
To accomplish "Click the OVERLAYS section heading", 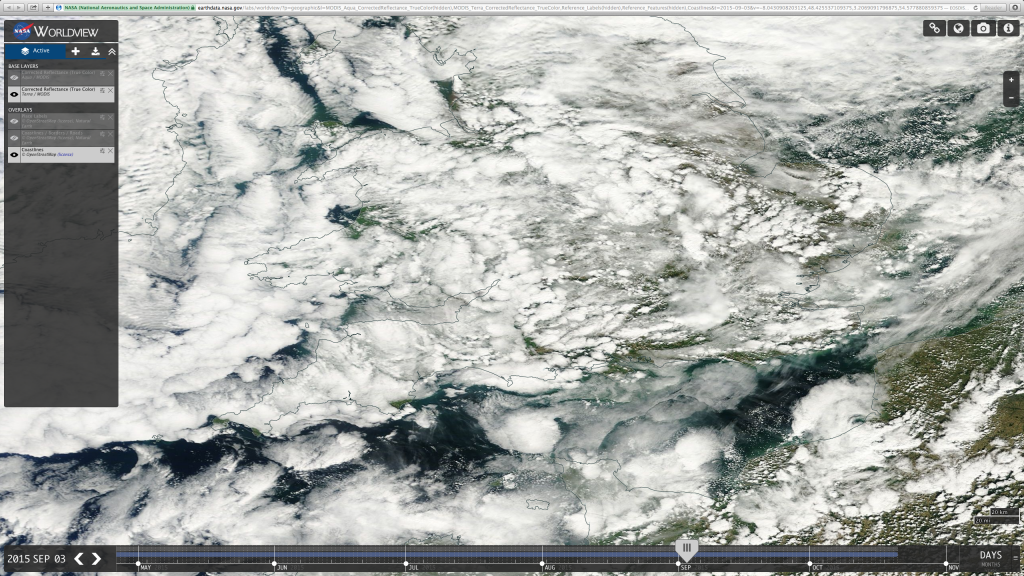I will pos(20,110).
